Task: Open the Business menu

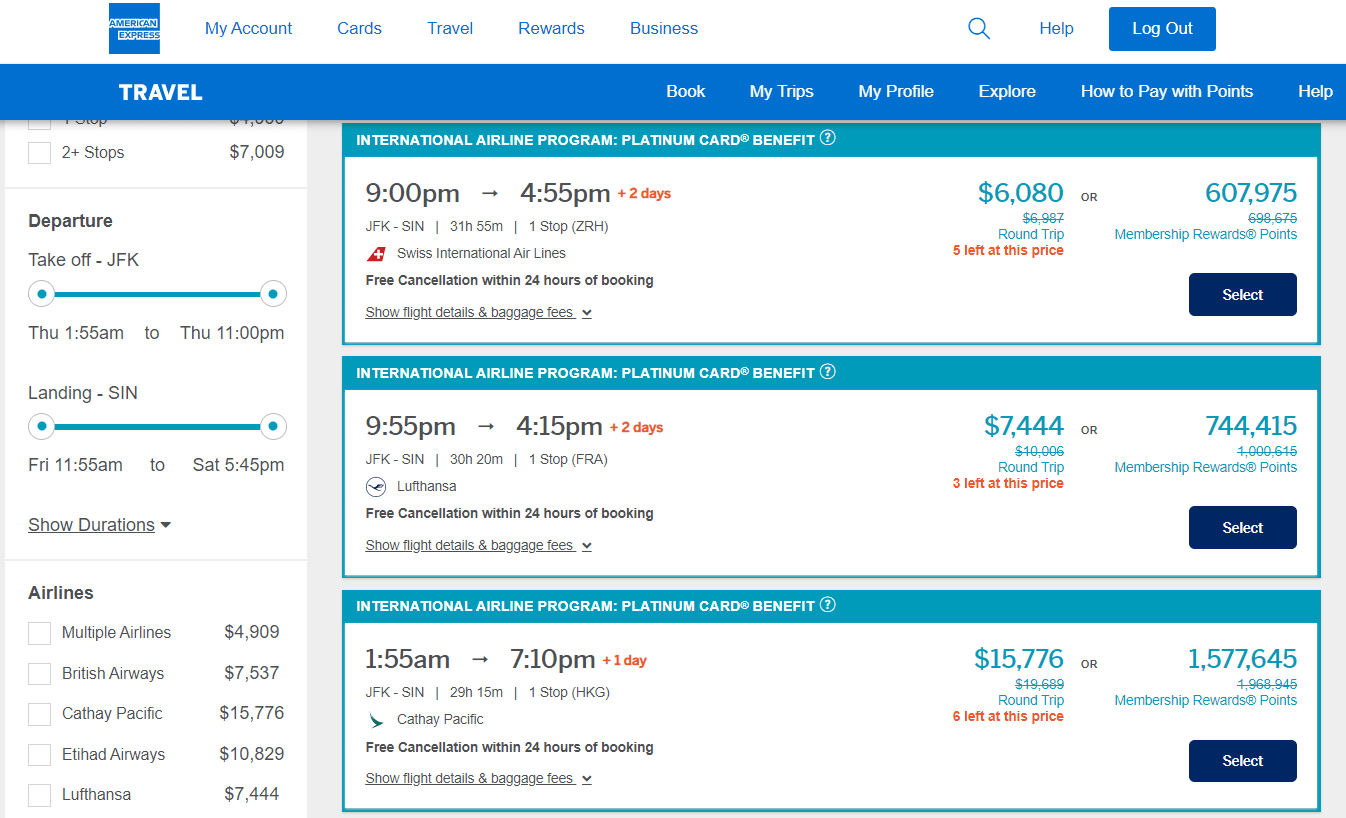Action: coord(664,28)
